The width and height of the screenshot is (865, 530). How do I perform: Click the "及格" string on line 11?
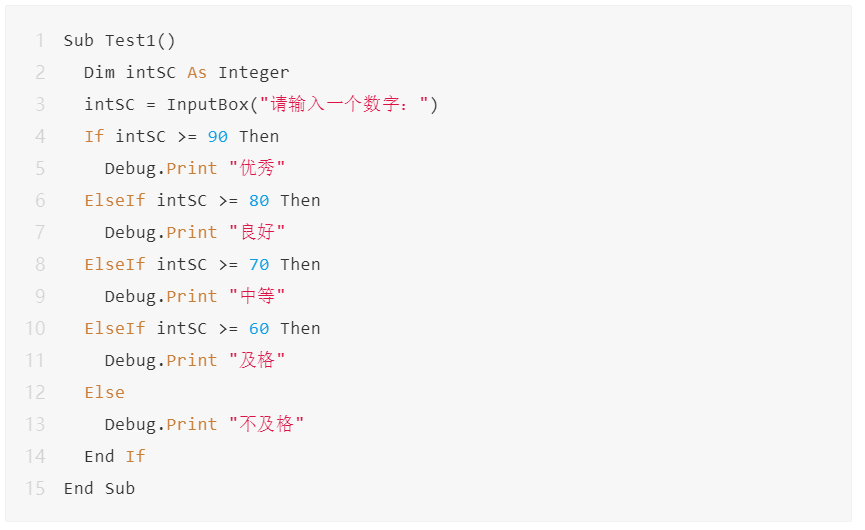click(257, 360)
